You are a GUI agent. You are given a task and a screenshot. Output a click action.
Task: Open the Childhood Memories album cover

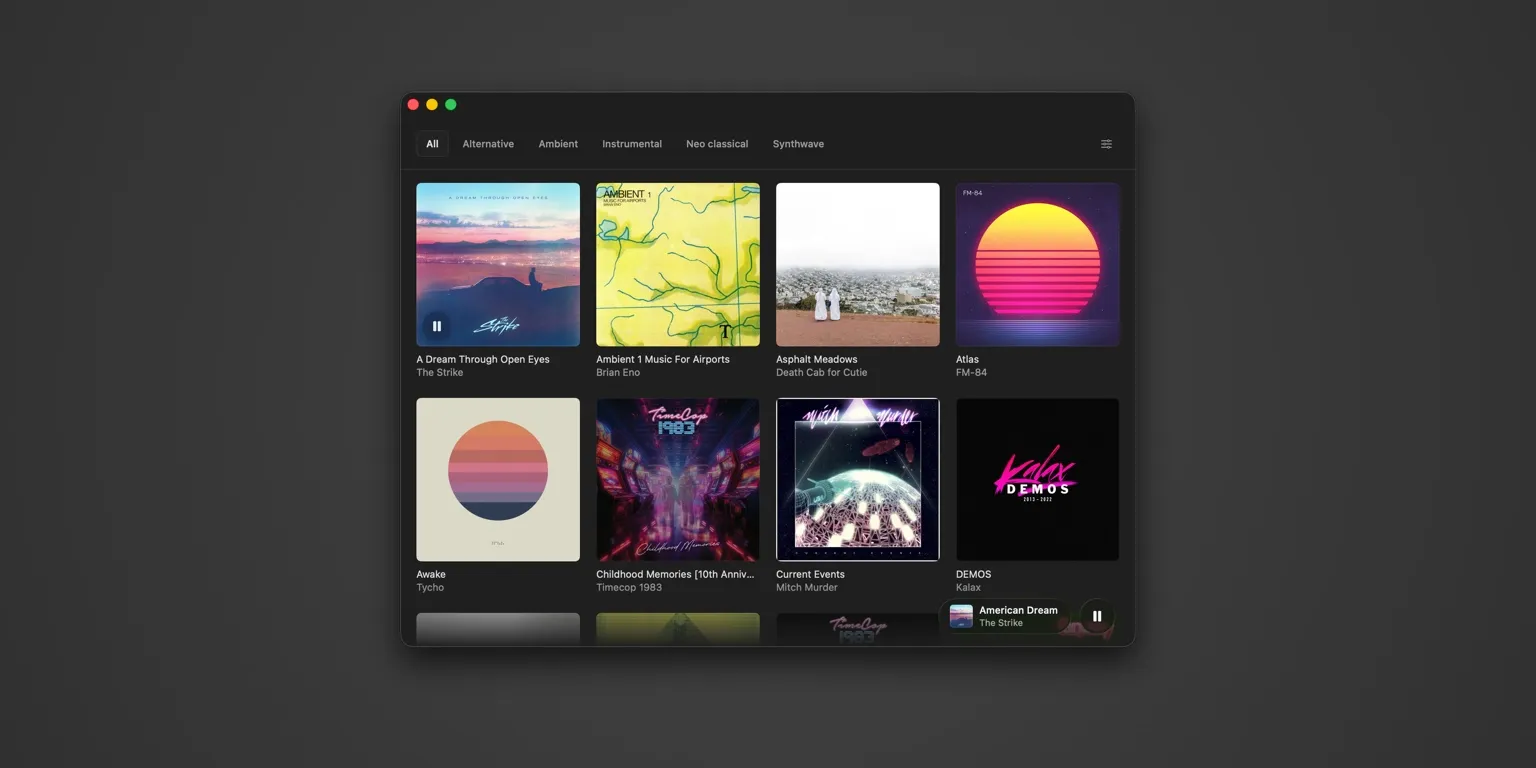678,480
